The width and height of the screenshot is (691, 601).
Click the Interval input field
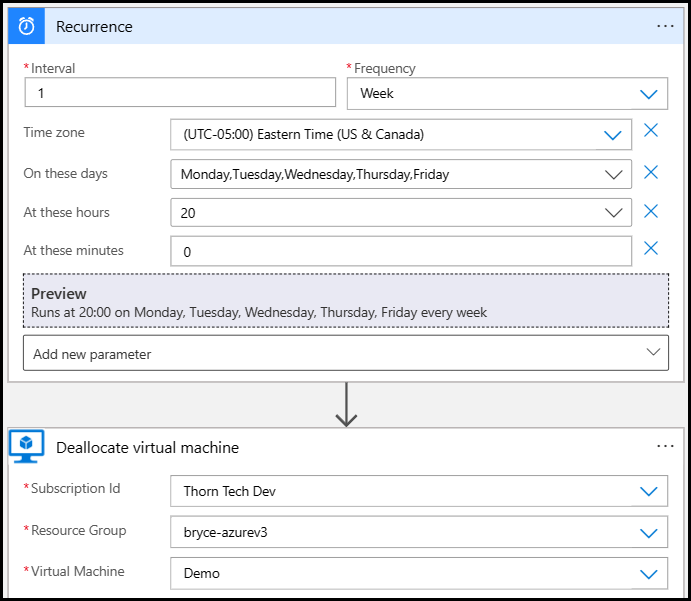click(180, 93)
